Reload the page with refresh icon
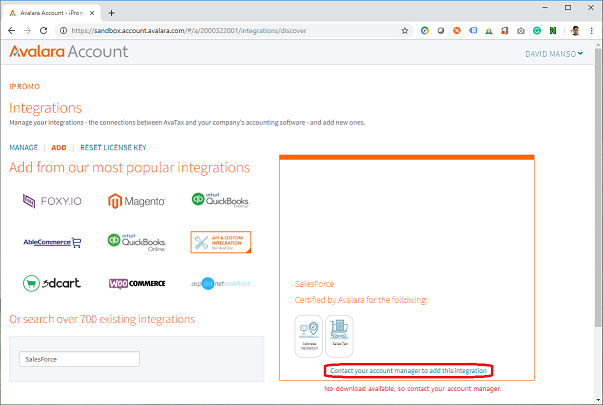The width and height of the screenshot is (603, 405). [x=43, y=31]
